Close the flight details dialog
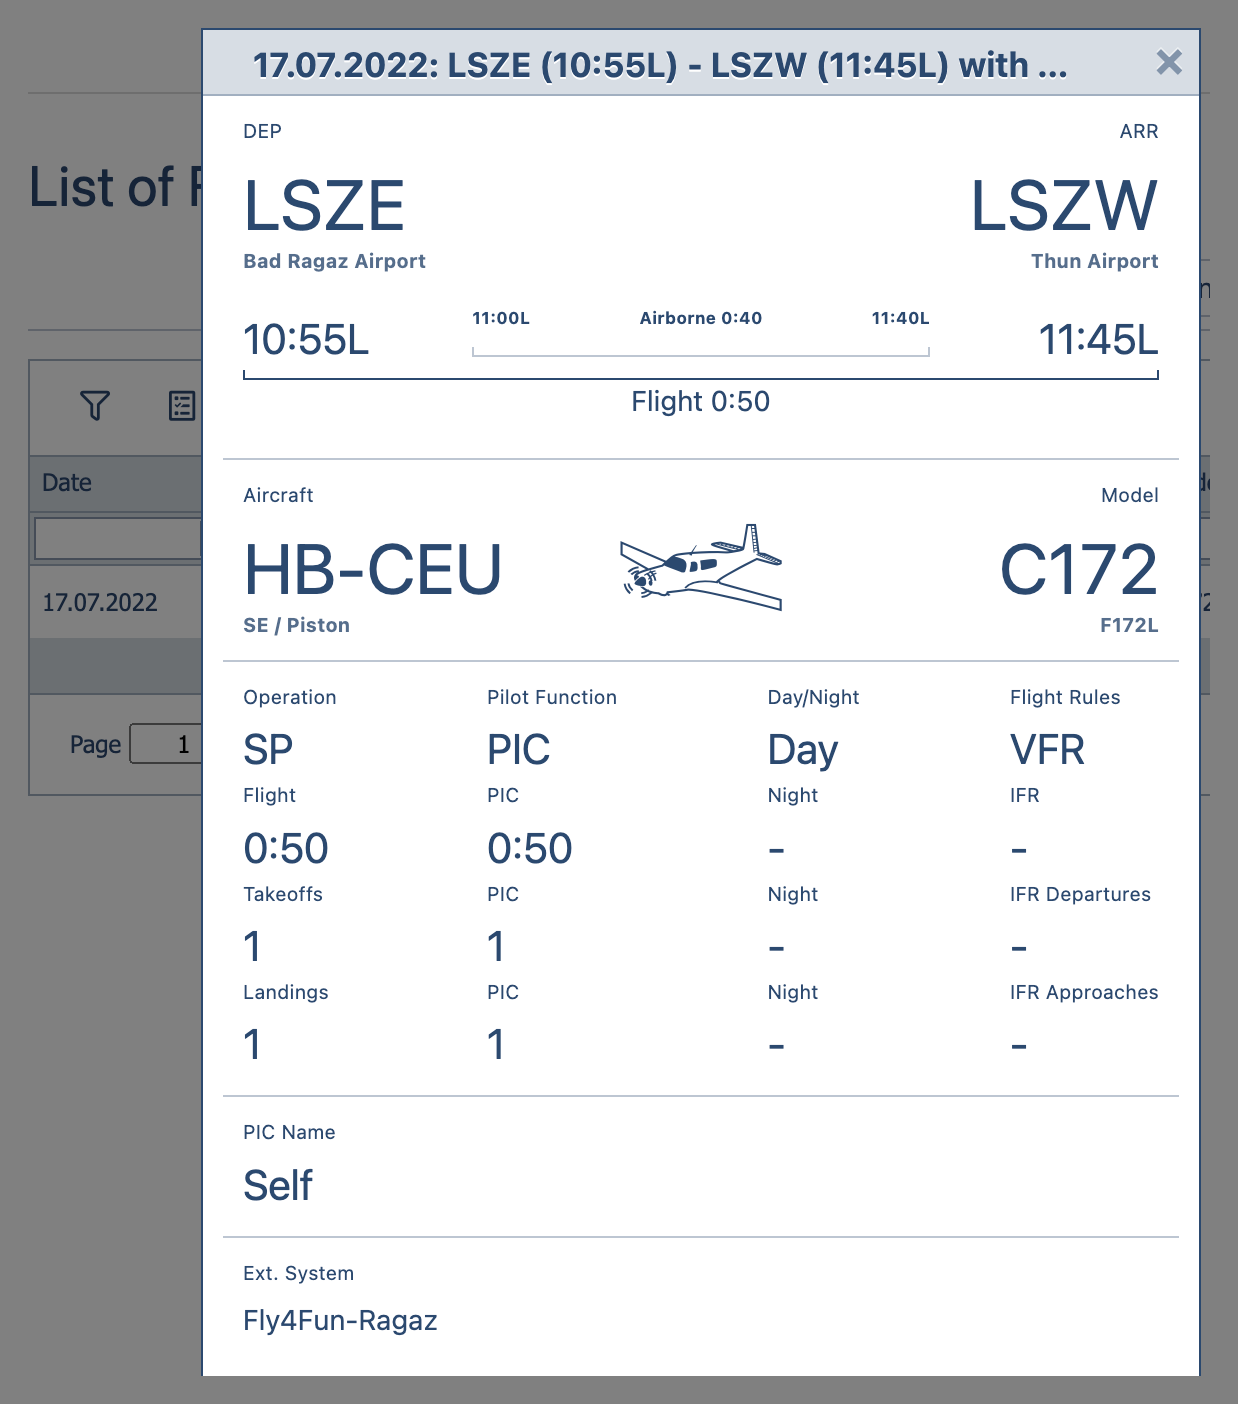The image size is (1238, 1404). pos(1169,63)
